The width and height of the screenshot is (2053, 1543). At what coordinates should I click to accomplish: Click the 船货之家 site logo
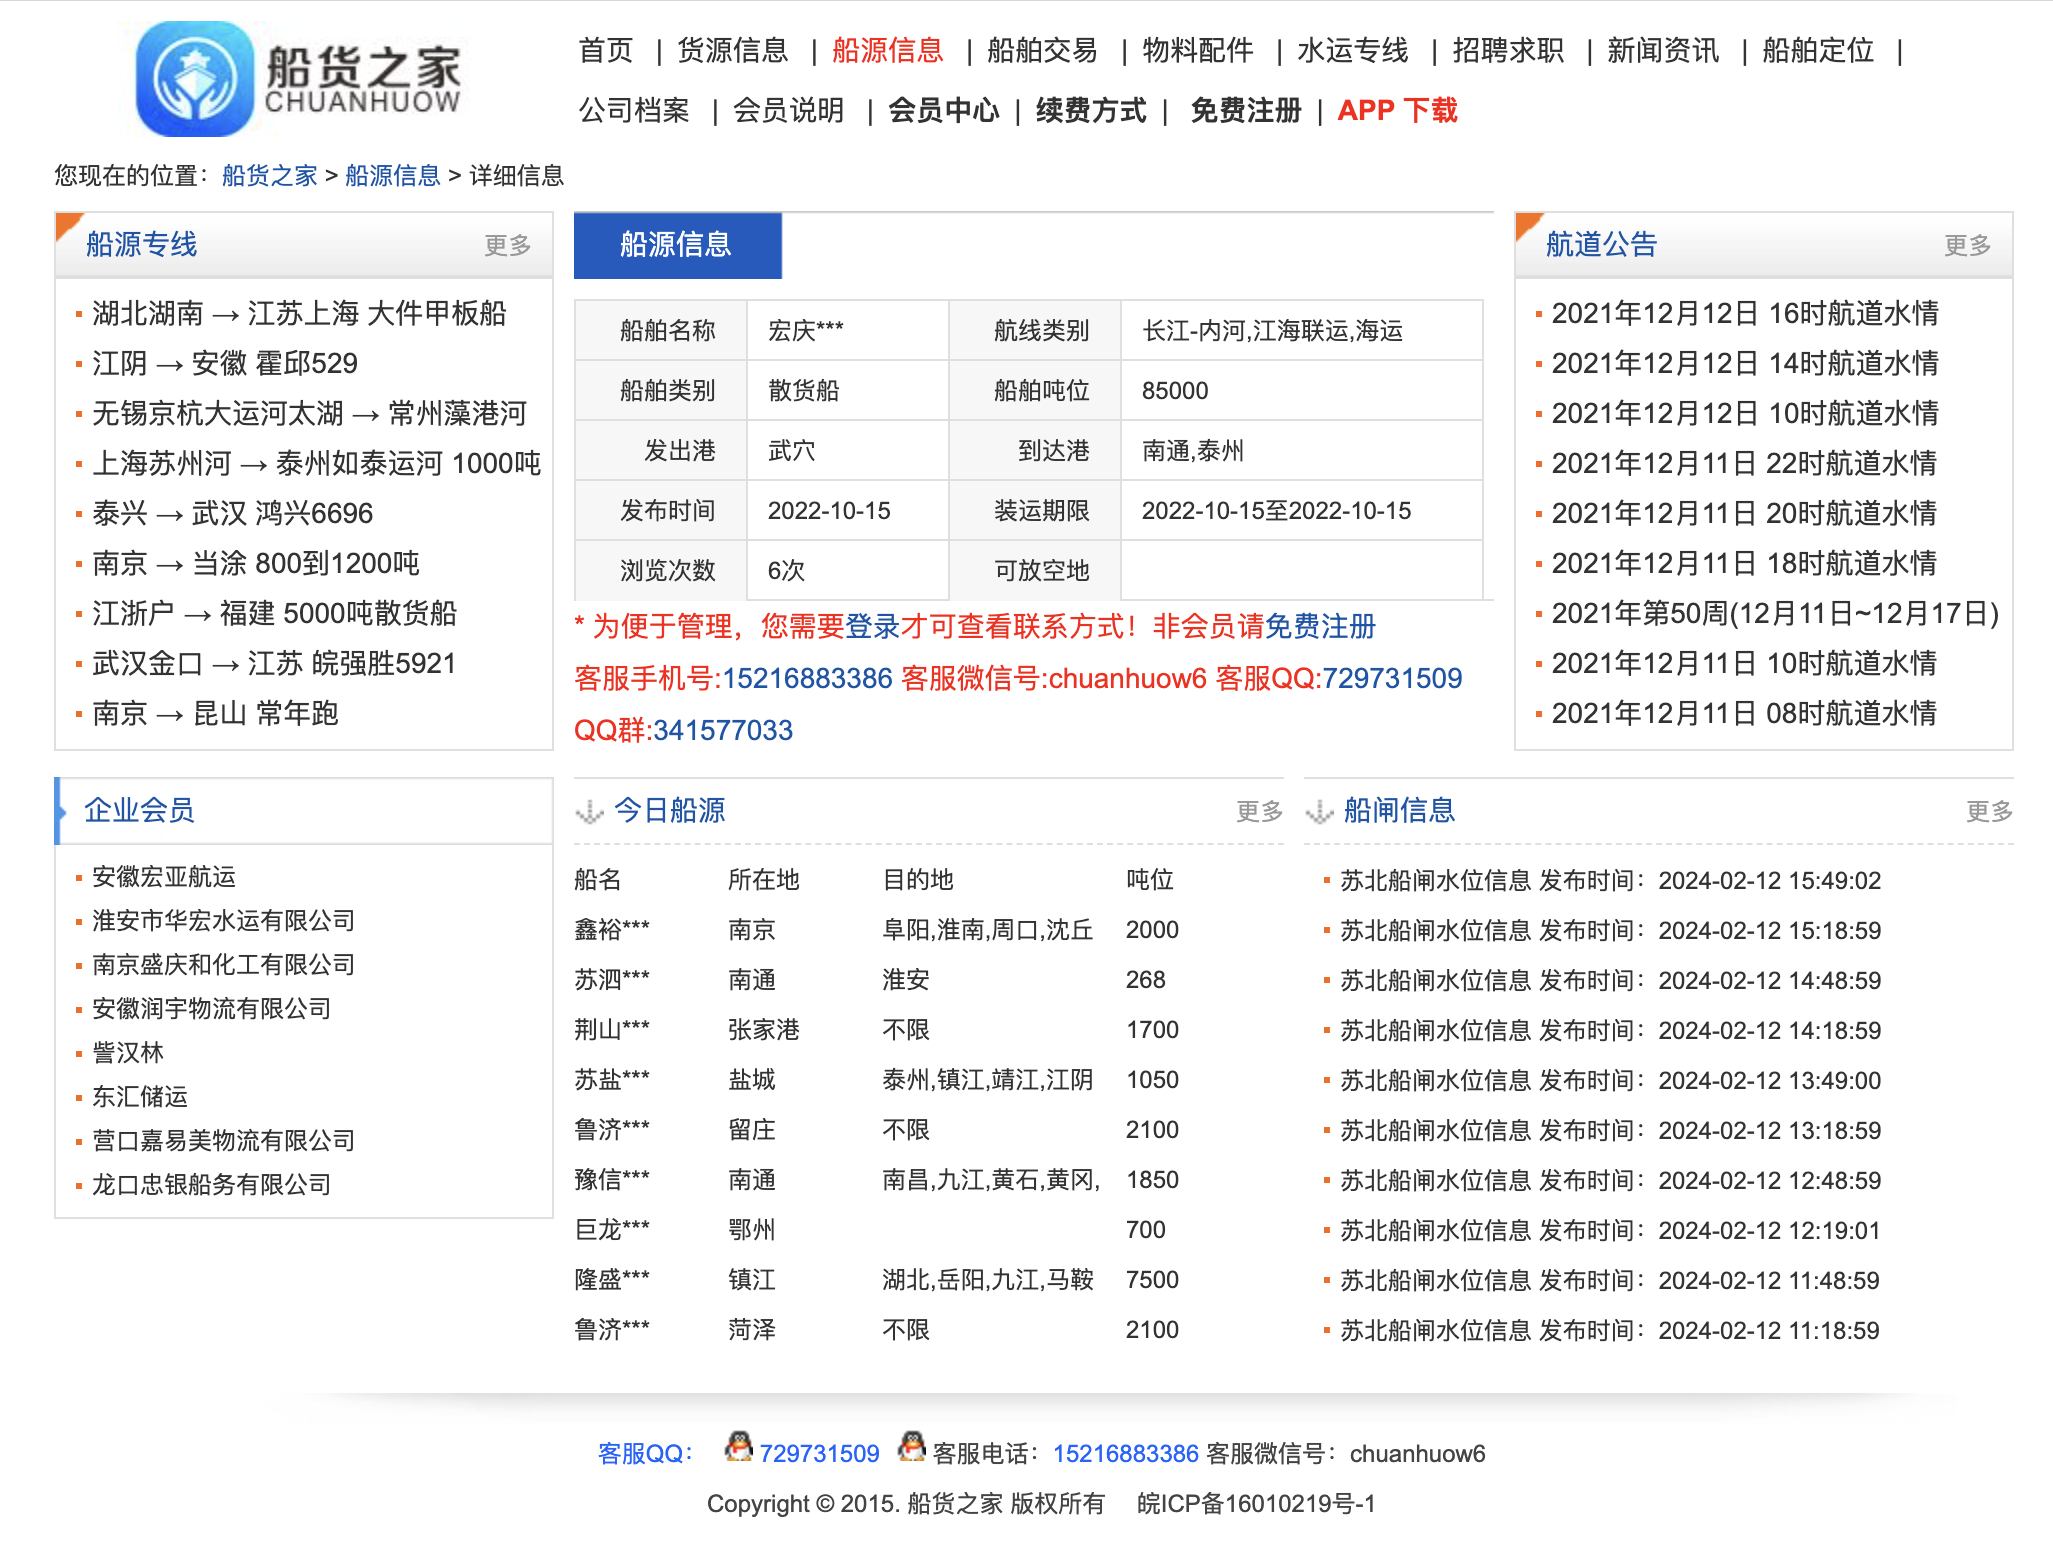point(298,79)
